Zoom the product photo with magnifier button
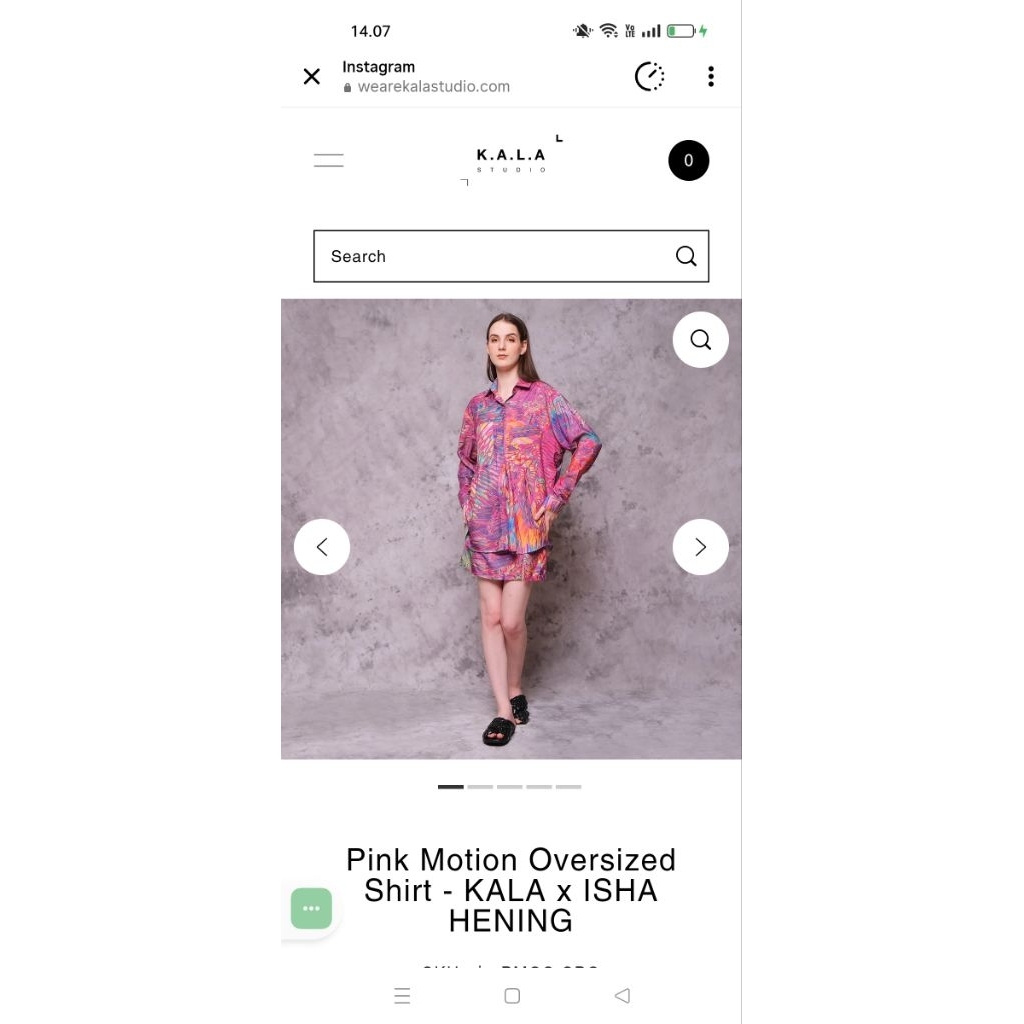1024x1024 pixels. [700, 340]
